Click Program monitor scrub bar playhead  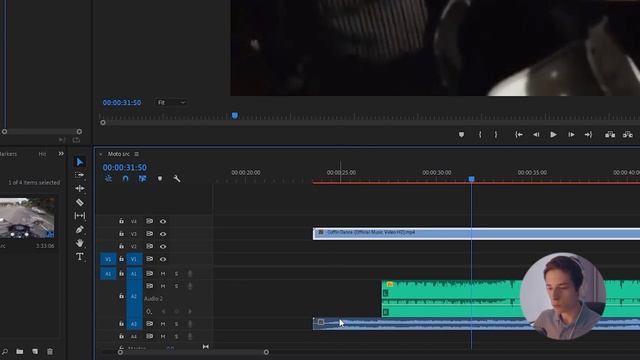(x=235, y=116)
